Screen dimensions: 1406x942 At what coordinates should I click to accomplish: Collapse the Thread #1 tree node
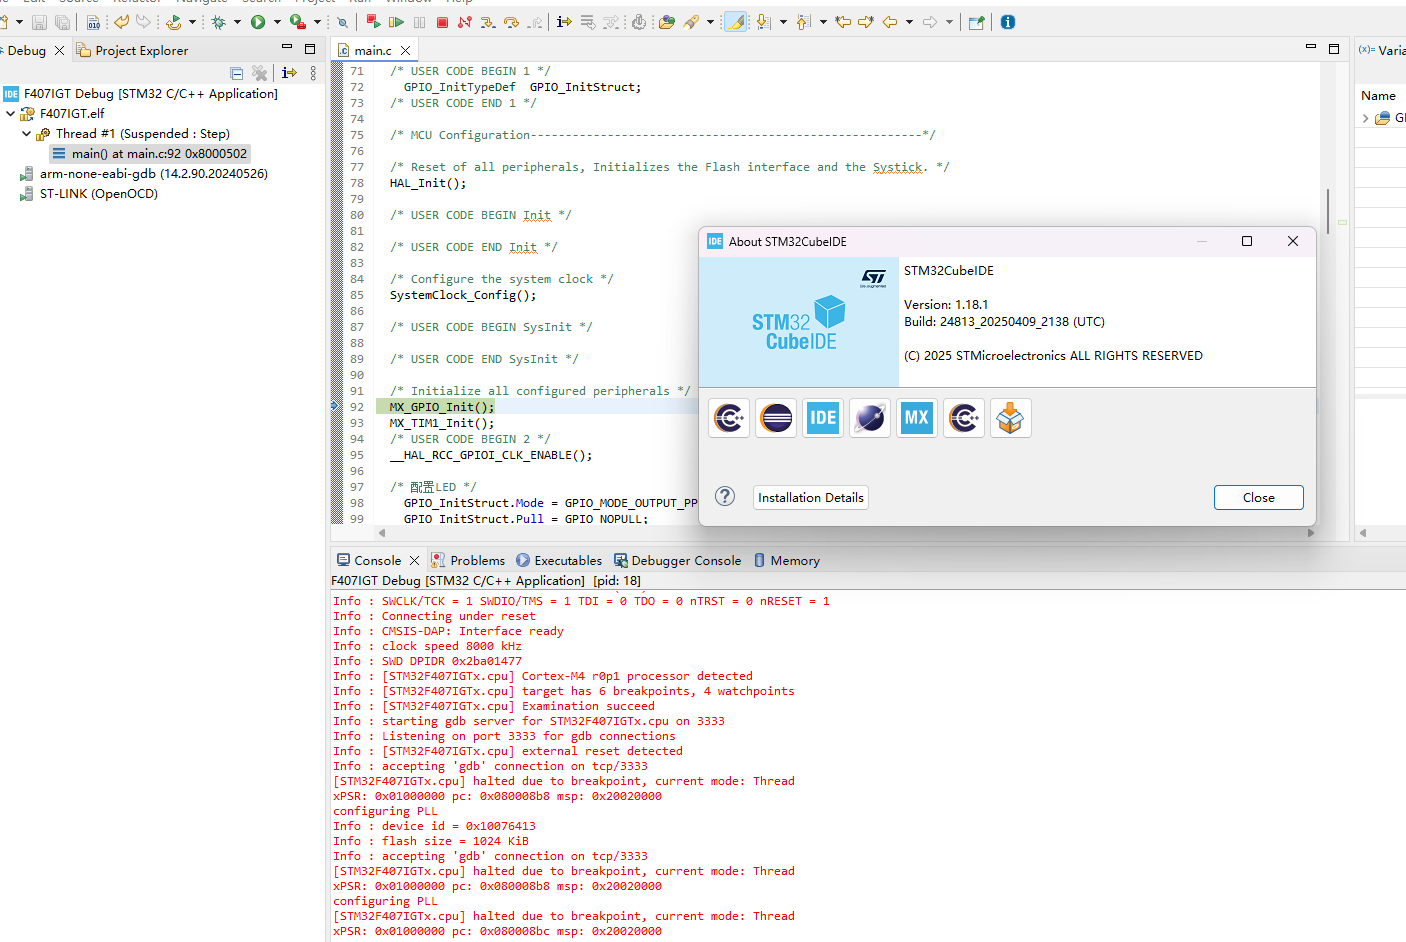coord(27,133)
